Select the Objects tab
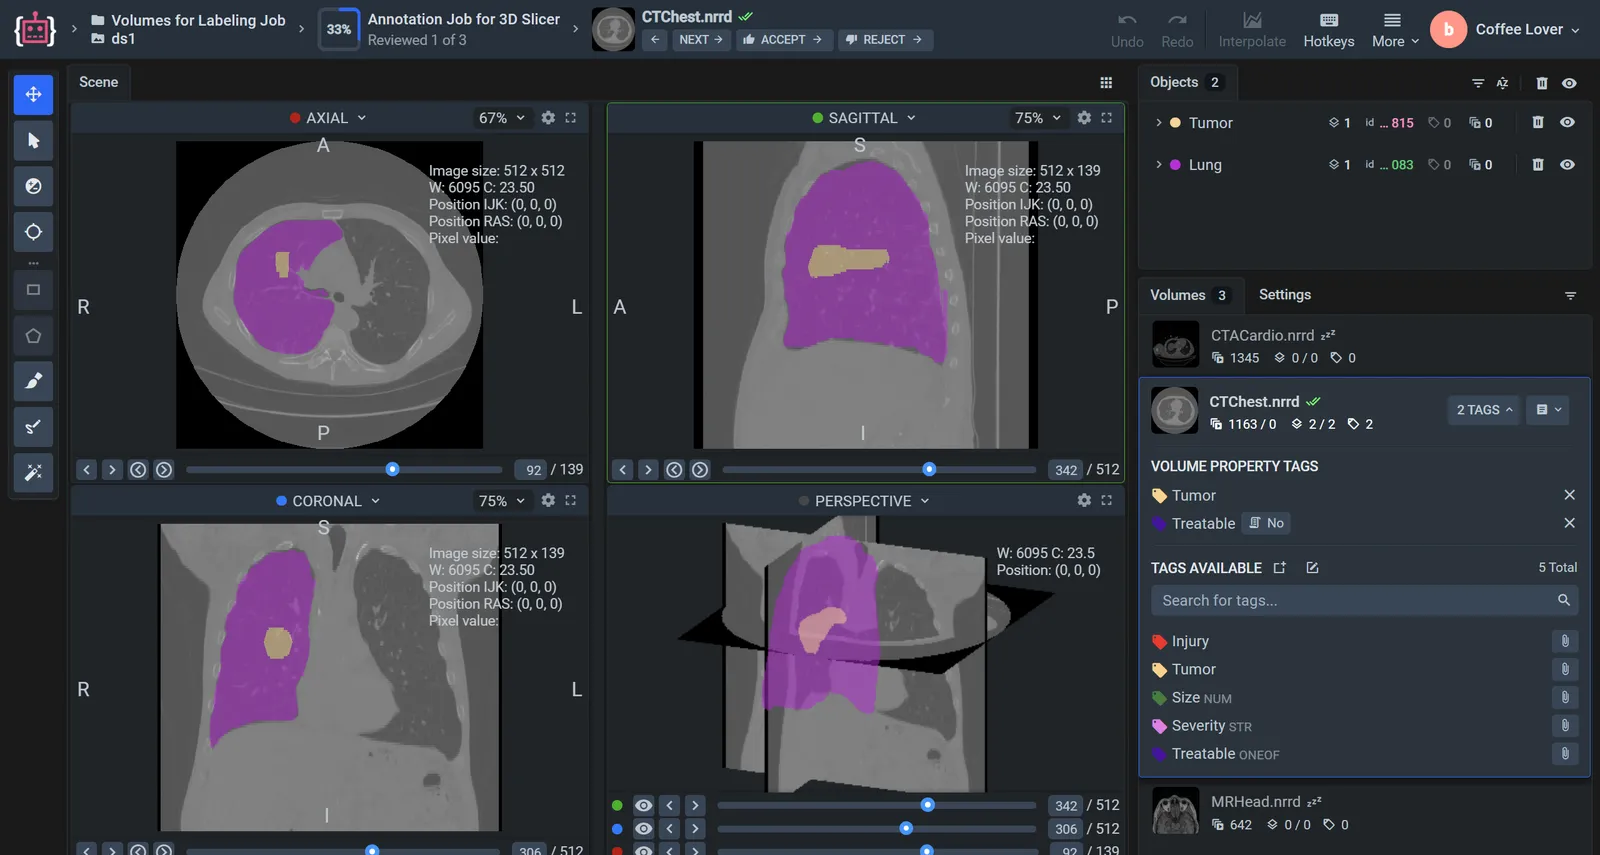Viewport: 1600px width, 855px height. click(x=1186, y=82)
